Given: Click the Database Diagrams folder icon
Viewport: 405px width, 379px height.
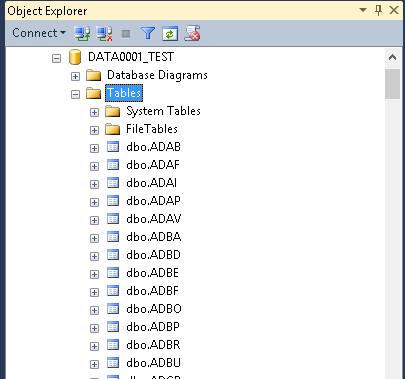Looking at the screenshot, I should pos(93,75).
